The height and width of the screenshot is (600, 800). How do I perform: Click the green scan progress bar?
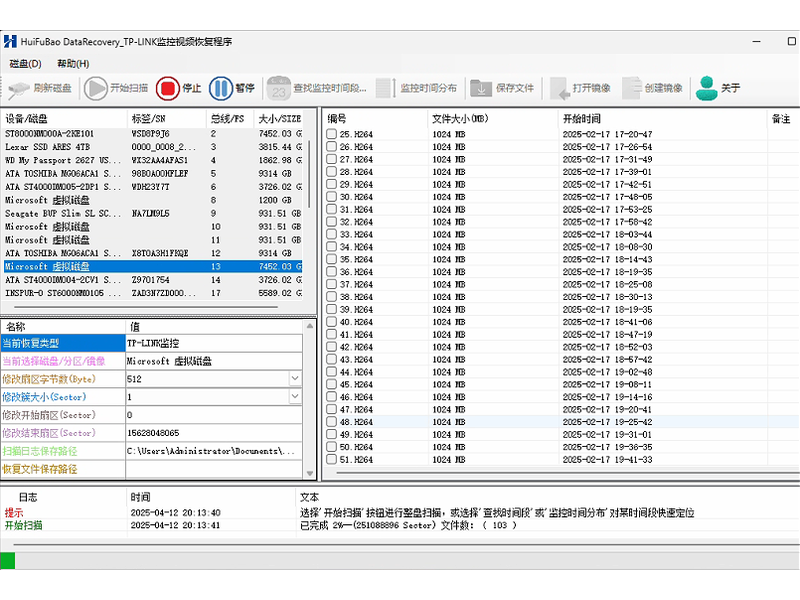(8, 561)
